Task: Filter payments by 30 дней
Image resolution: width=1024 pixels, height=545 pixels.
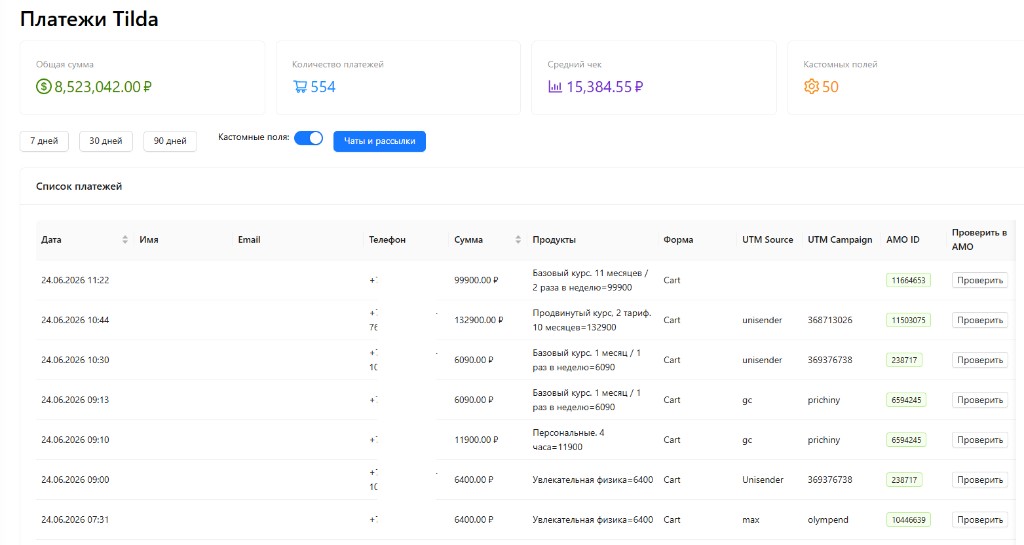Action: pos(106,141)
